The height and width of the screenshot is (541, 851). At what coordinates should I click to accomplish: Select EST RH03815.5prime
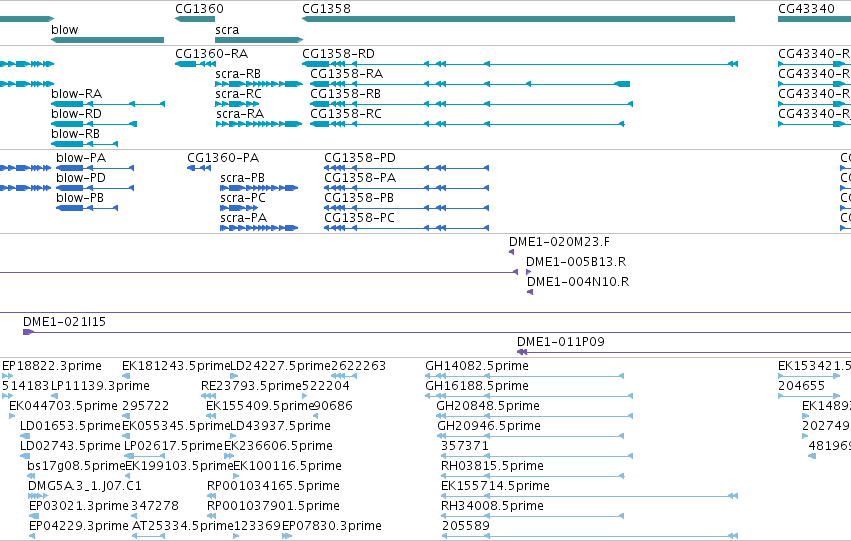click(533, 476)
